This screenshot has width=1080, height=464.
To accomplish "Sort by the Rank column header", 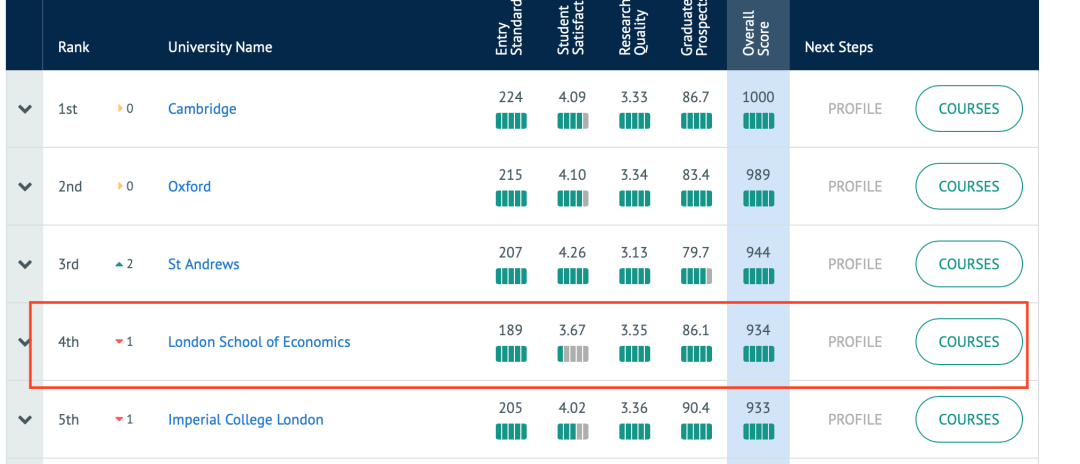I will (74, 48).
